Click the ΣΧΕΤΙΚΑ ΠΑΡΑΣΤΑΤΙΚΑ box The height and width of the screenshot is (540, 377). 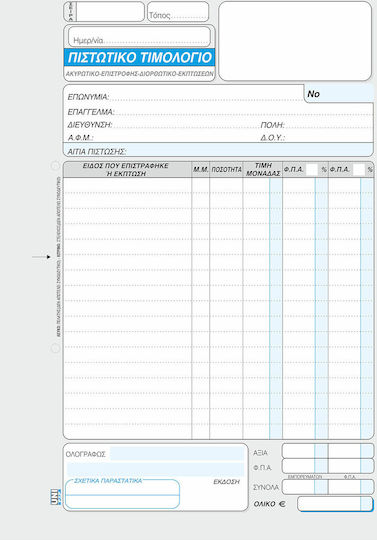[122, 494]
